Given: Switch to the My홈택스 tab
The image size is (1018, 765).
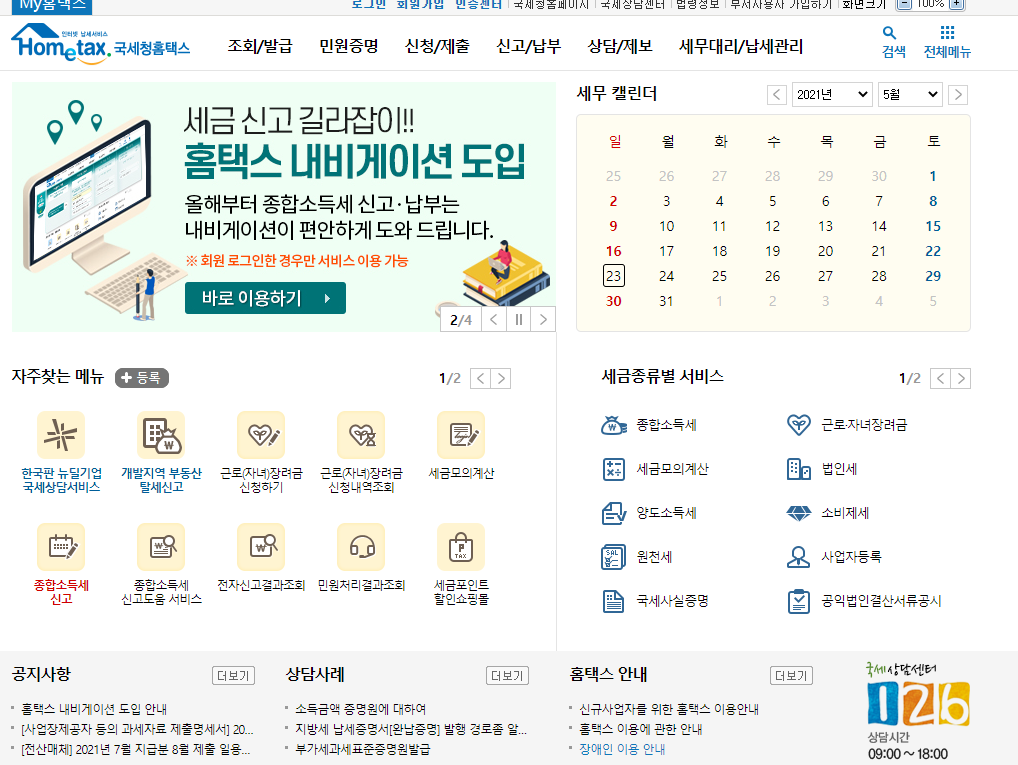Looking at the screenshot, I should 52,6.
